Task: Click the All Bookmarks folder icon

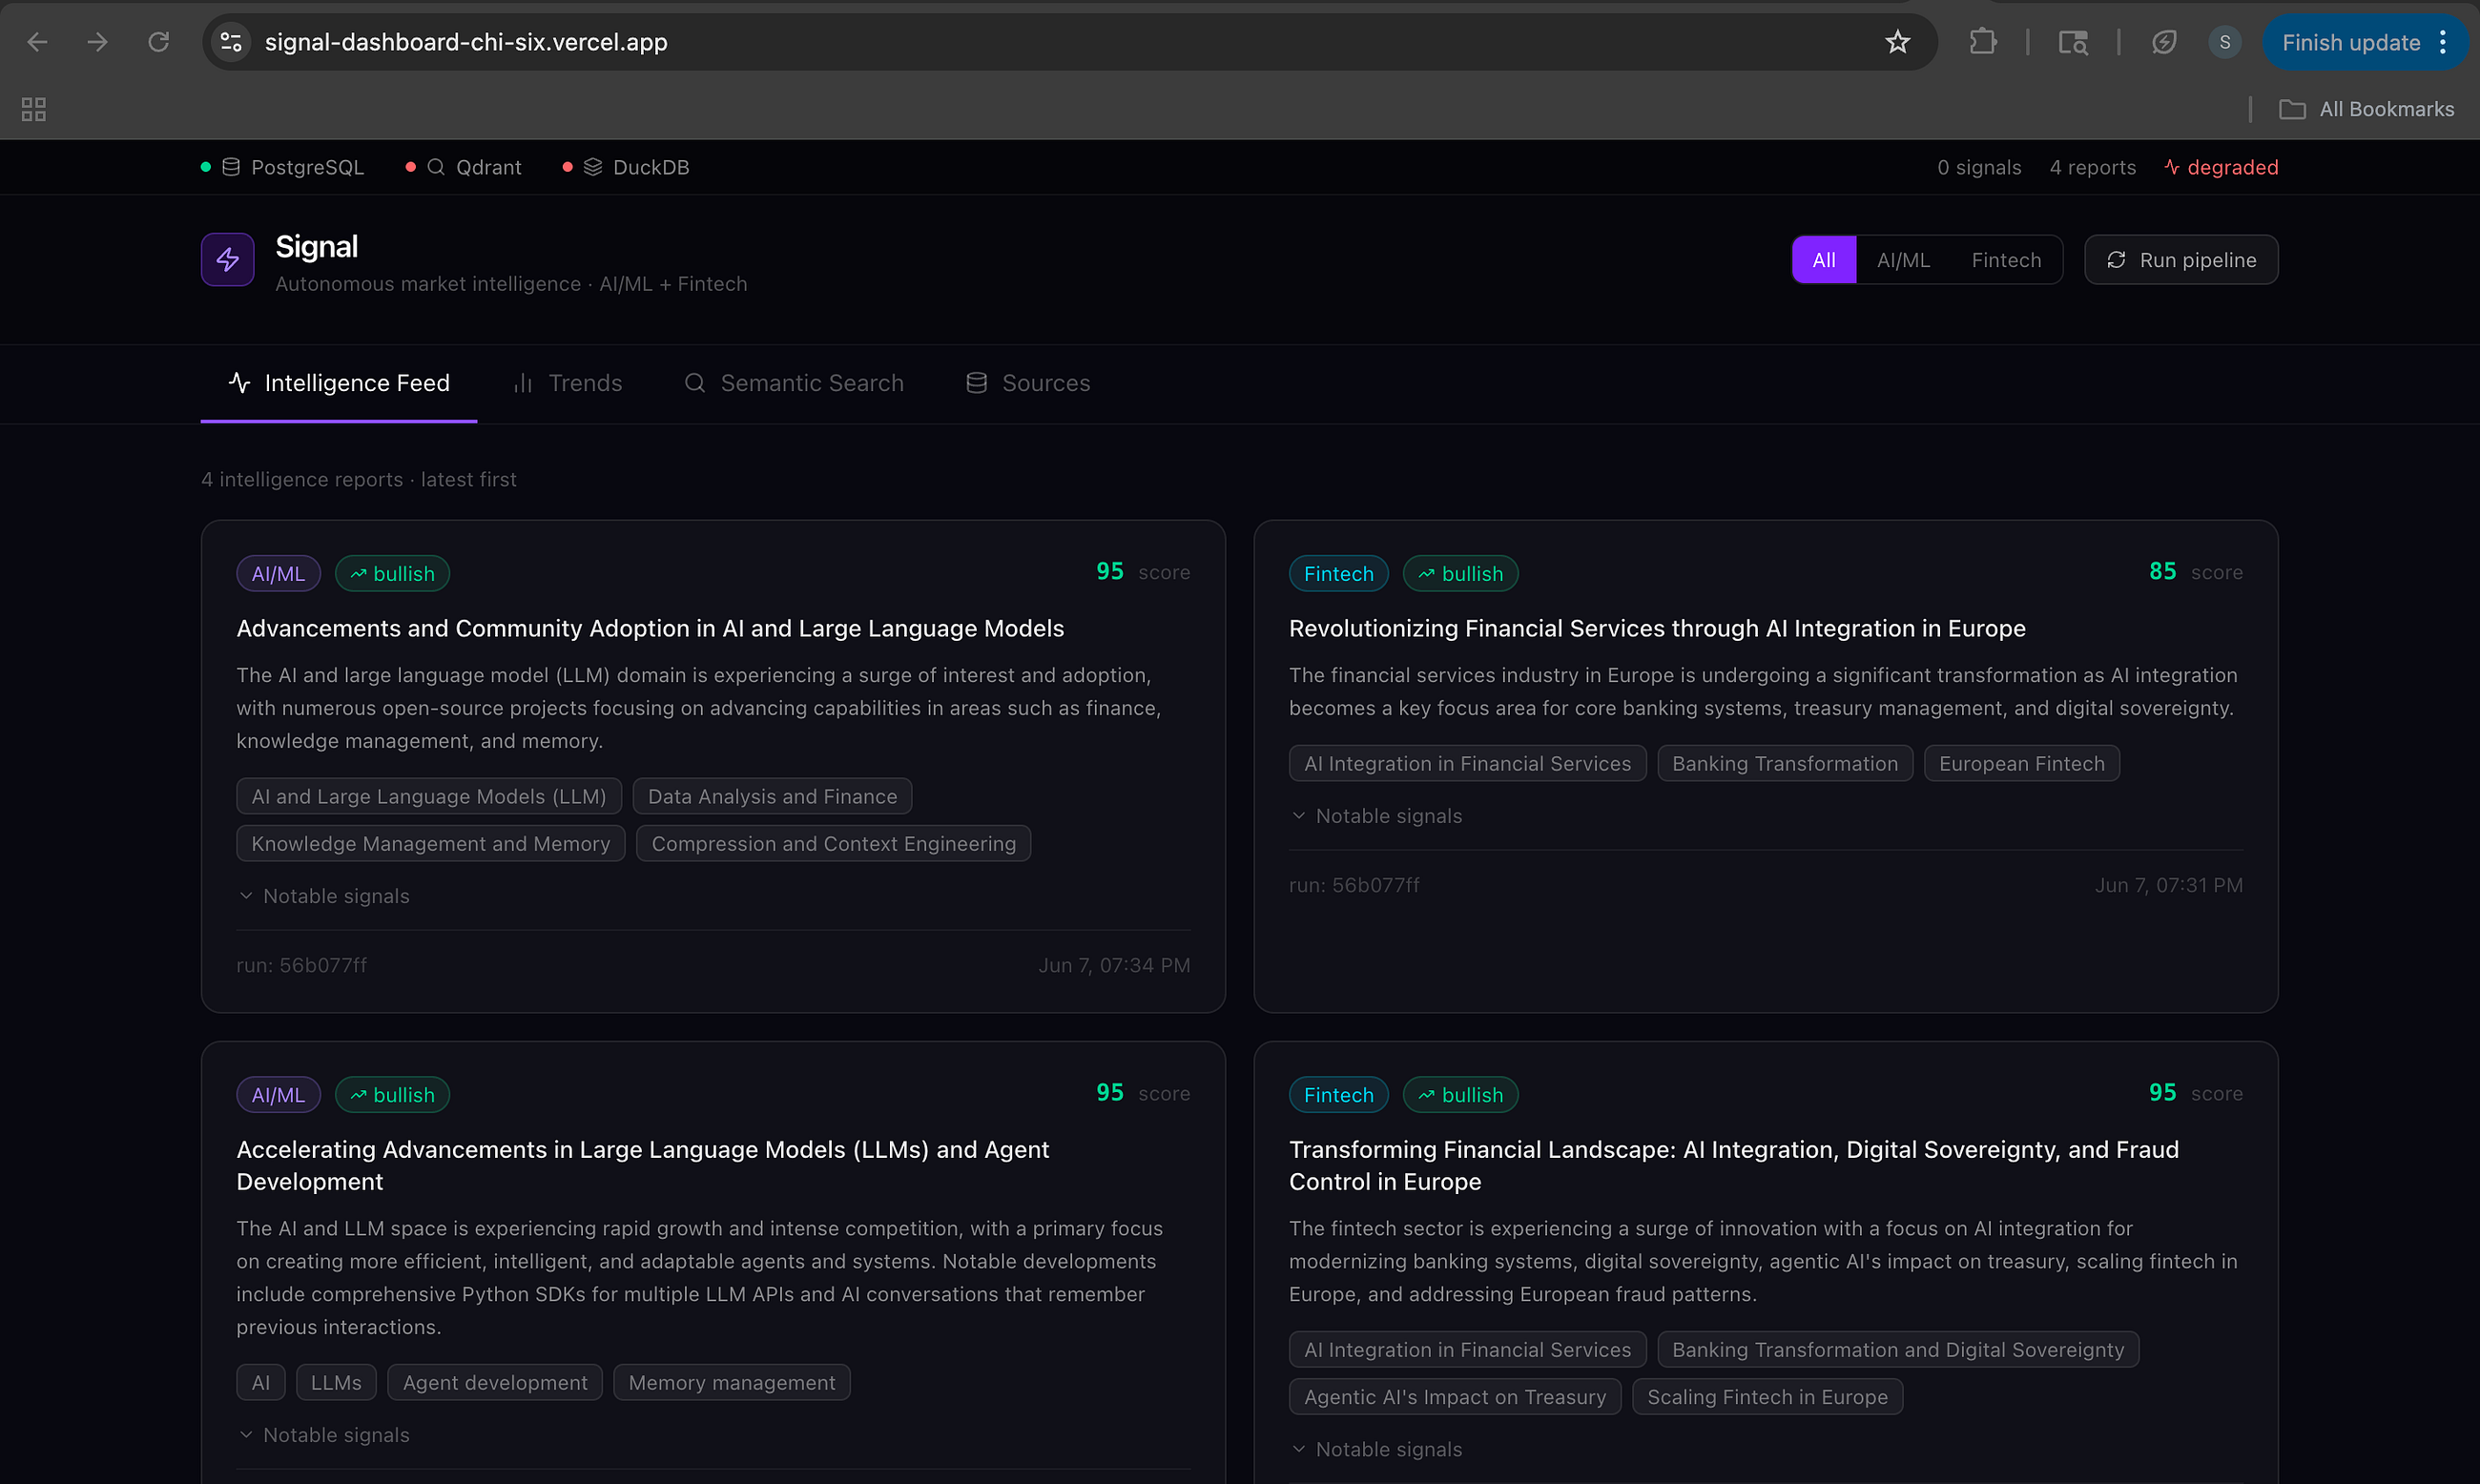Action: [x=2292, y=109]
